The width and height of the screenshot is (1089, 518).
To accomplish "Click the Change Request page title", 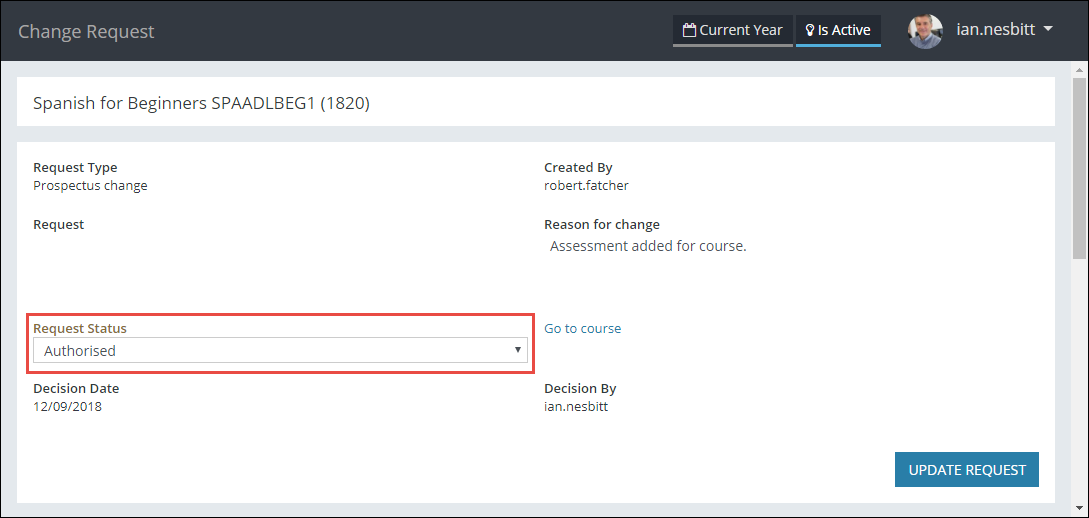I will click(x=86, y=31).
